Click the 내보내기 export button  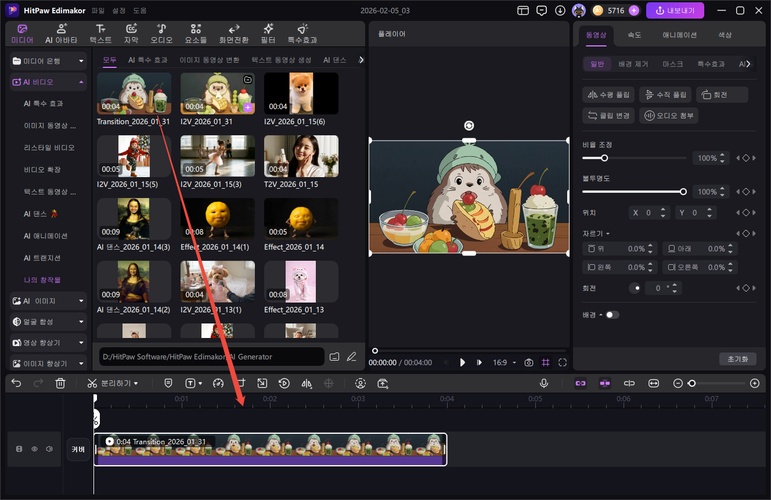pos(675,11)
